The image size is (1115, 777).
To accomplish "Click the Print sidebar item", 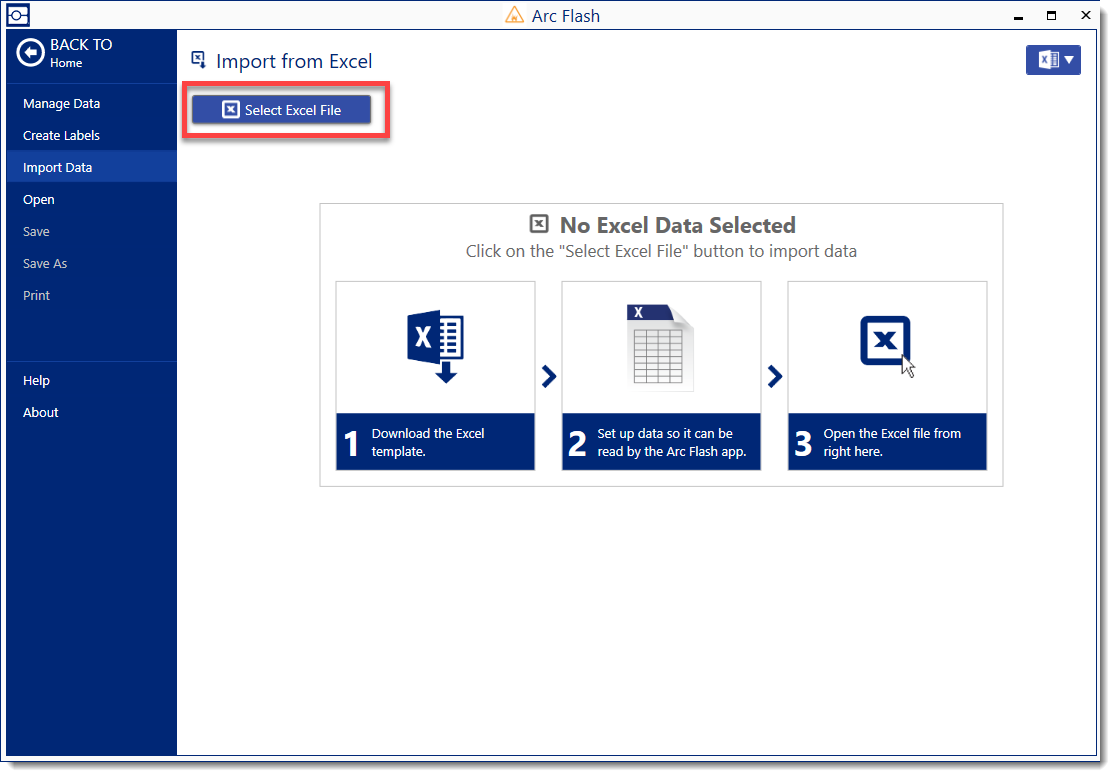I will (37, 296).
